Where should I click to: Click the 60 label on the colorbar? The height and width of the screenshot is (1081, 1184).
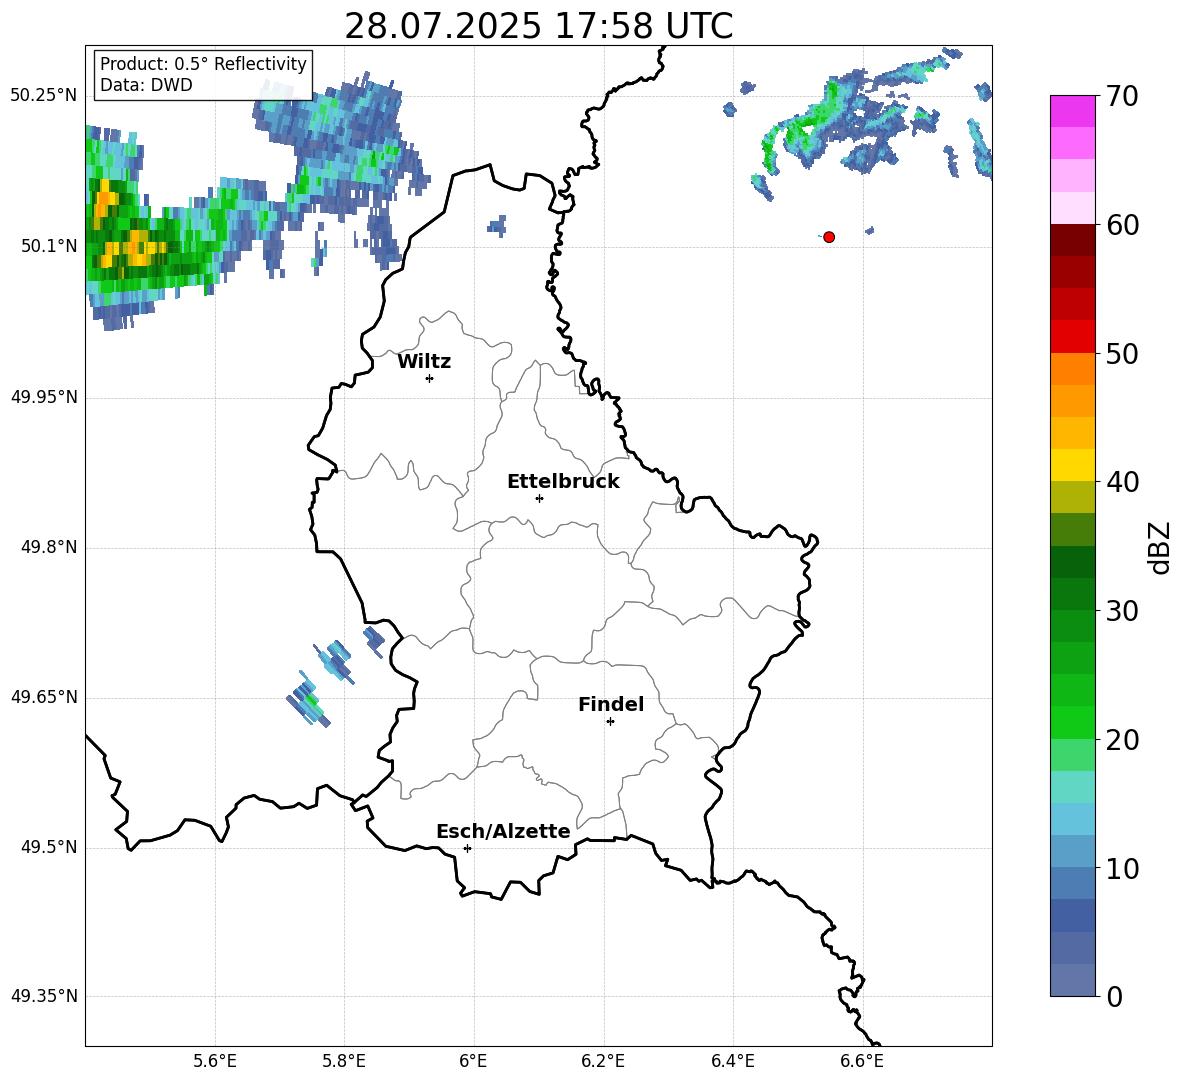pos(1122,225)
